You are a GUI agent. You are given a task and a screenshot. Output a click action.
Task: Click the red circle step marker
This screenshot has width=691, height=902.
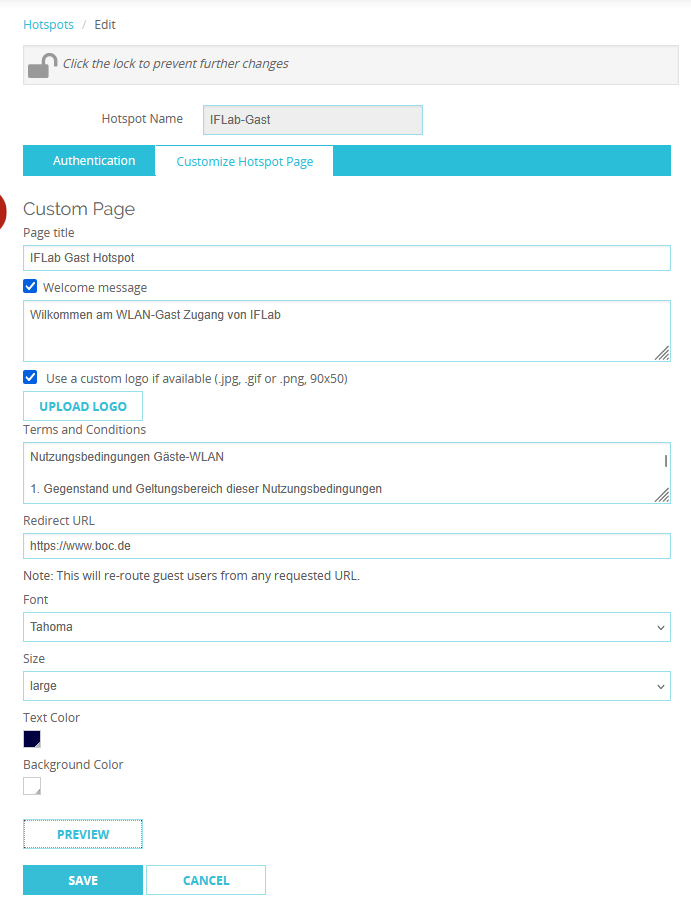pyautogui.click(x=2, y=209)
